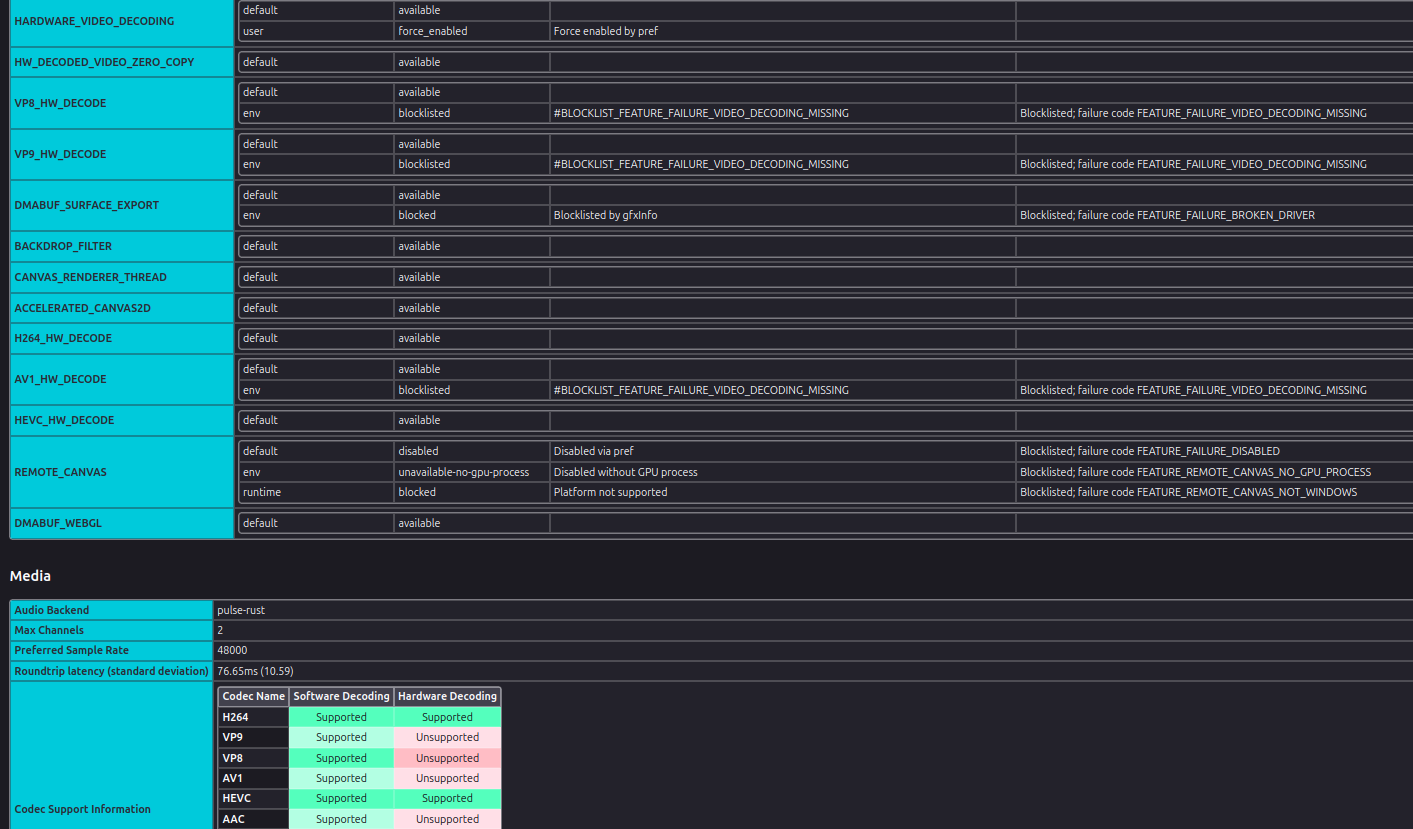The image size is (1413, 829).
Task: Select the H264 codec name cell
Action: 254,717
